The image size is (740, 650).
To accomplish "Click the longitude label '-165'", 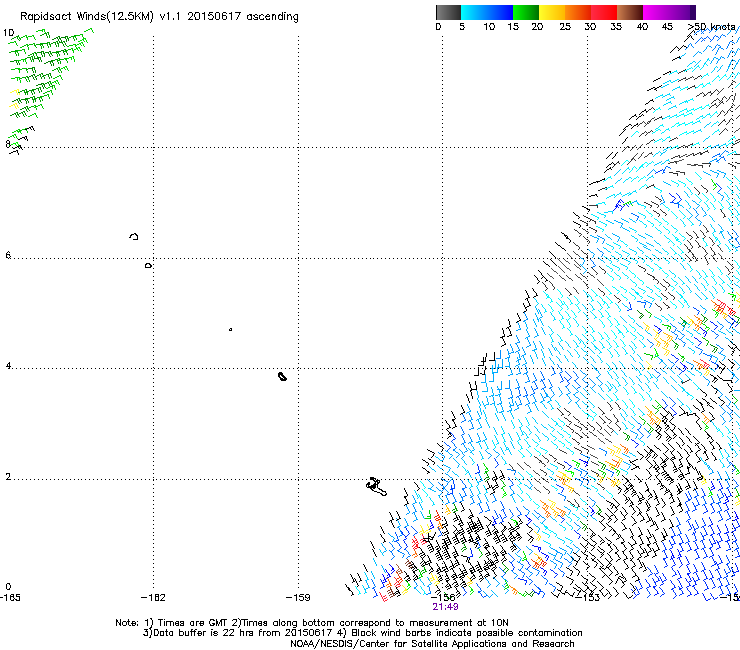I will pyautogui.click(x=10, y=598).
